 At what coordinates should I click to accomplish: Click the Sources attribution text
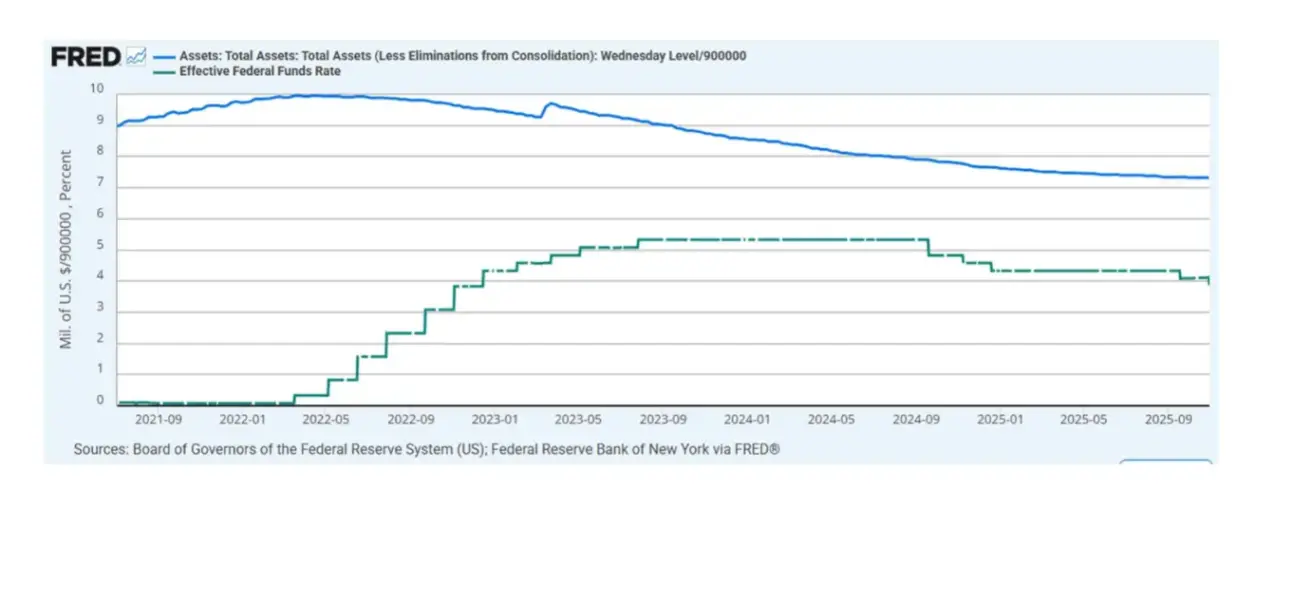(x=426, y=450)
